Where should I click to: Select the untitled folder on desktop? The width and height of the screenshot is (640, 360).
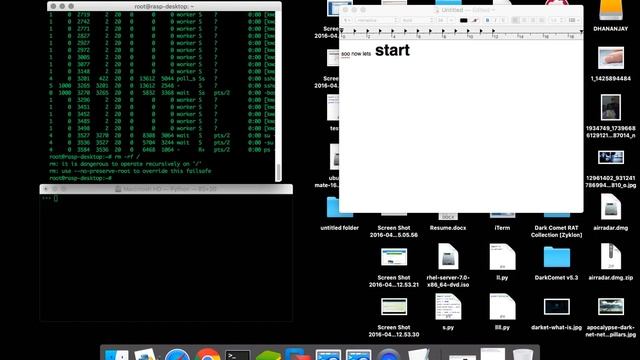340,208
